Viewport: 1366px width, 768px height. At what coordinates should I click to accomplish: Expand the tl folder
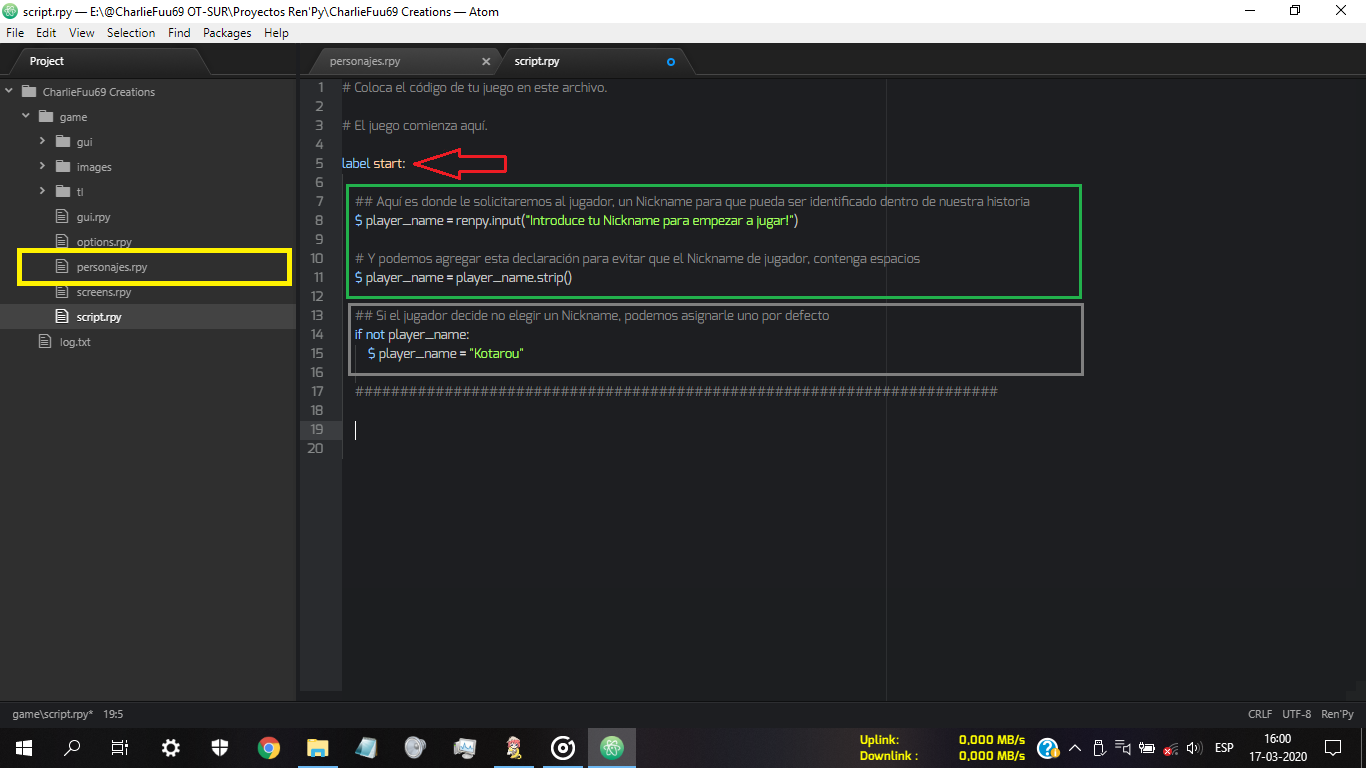(x=43, y=192)
